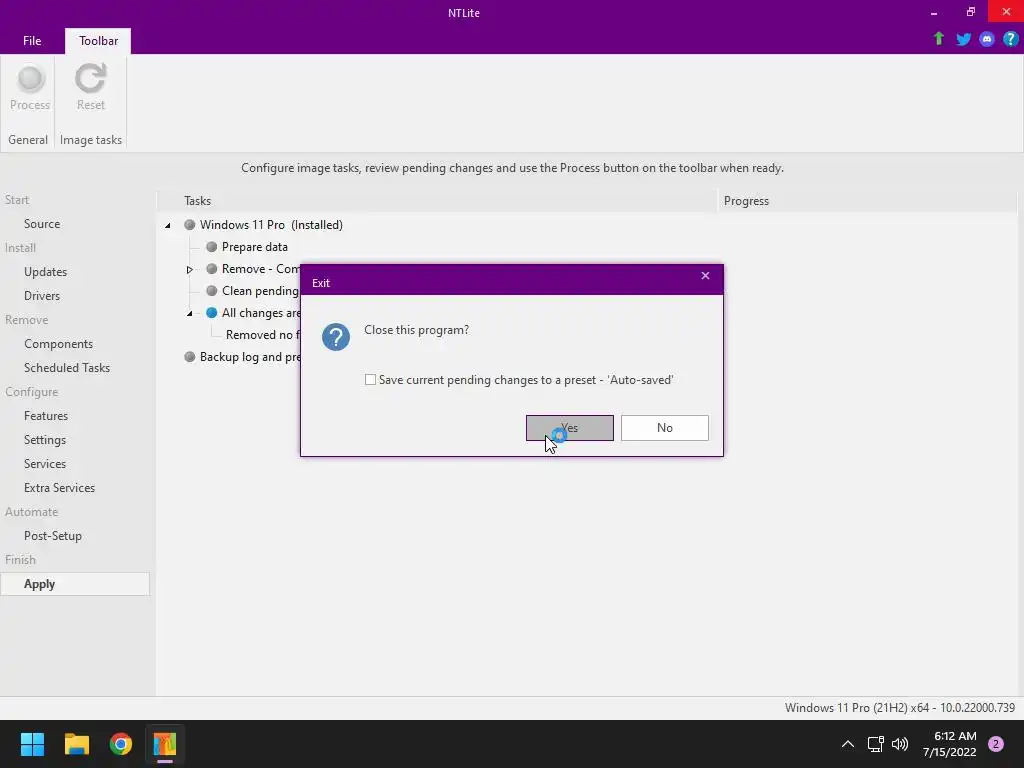Viewport: 1024px width, 768px height.
Task: Click the blue All changes status bullet
Action: click(x=212, y=313)
